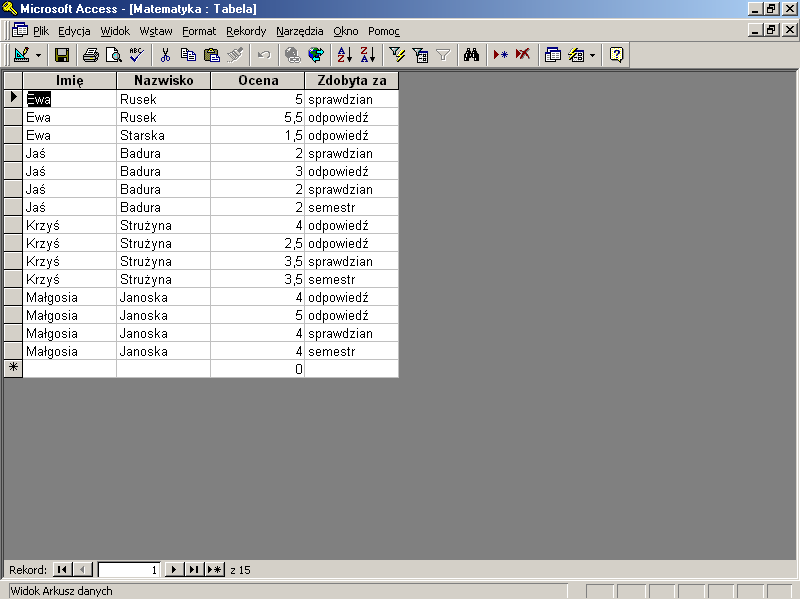Open the Format menu
Image resolution: width=800 pixels, height=600 pixels.
pos(199,31)
